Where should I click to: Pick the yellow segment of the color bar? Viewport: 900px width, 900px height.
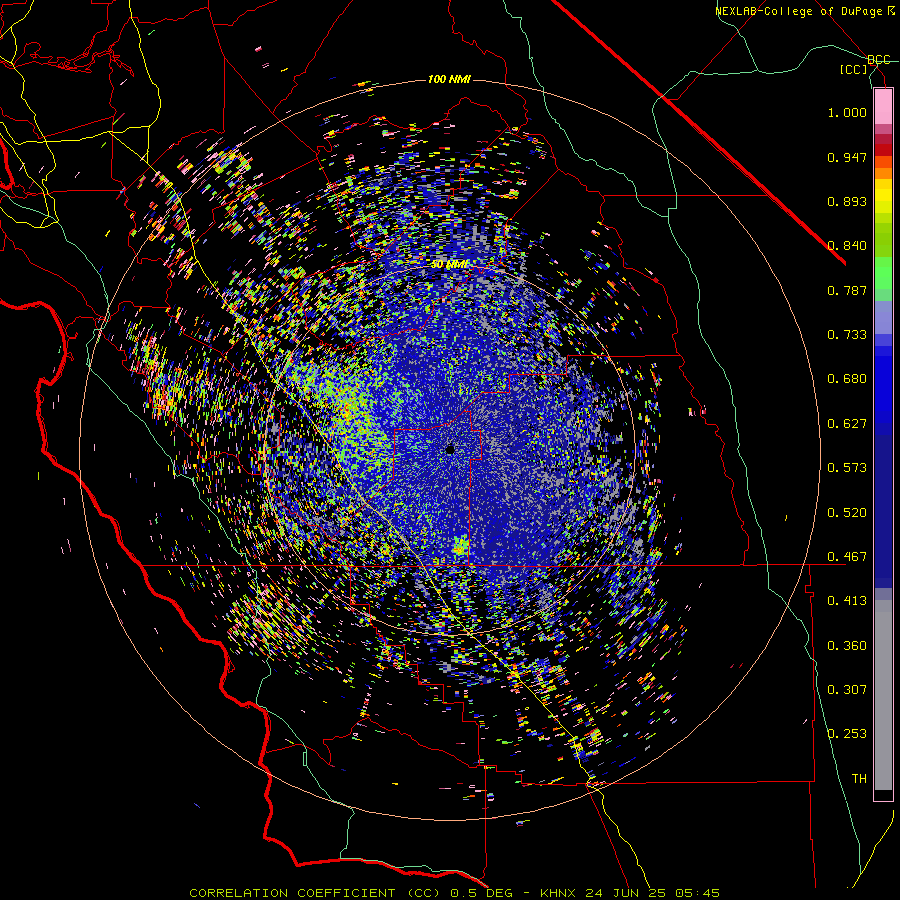pos(883,196)
